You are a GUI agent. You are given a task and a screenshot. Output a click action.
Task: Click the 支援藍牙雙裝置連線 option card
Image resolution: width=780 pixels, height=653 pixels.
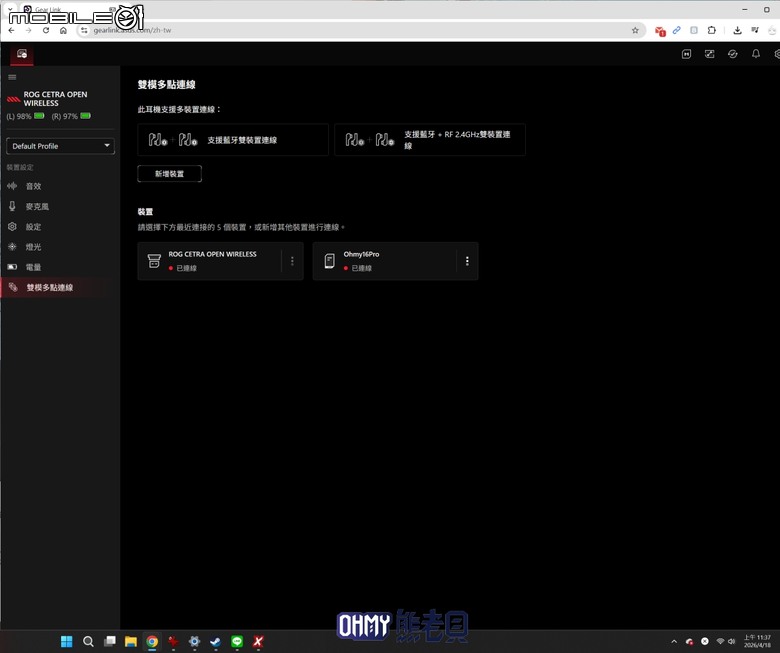[x=233, y=140]
